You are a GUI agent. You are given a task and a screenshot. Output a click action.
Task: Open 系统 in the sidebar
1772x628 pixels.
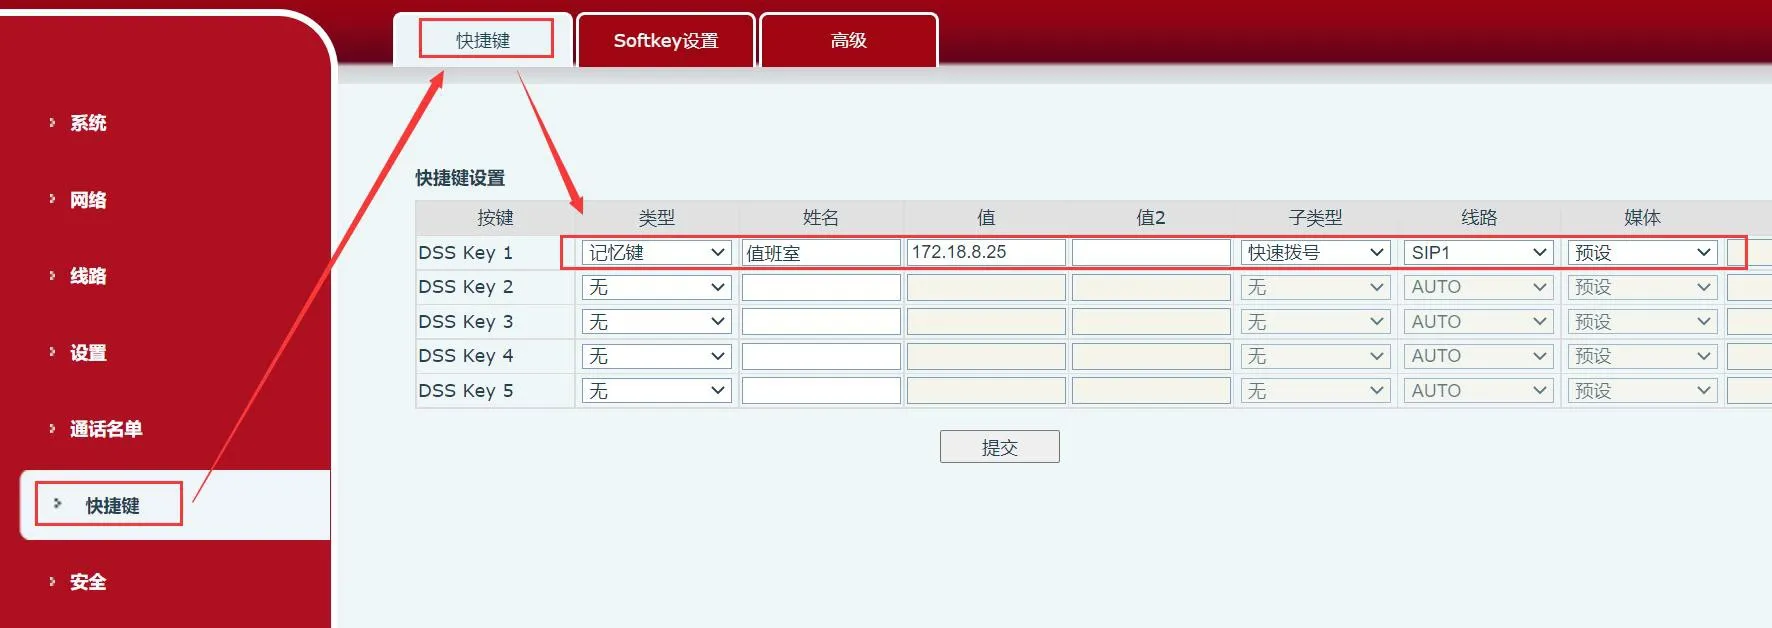click(x=88, y=123)
